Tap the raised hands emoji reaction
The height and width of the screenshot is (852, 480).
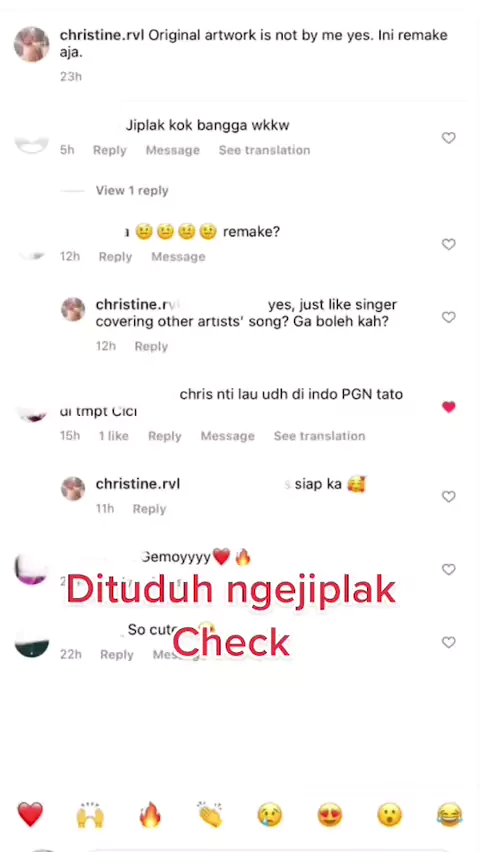click(90, 815)
